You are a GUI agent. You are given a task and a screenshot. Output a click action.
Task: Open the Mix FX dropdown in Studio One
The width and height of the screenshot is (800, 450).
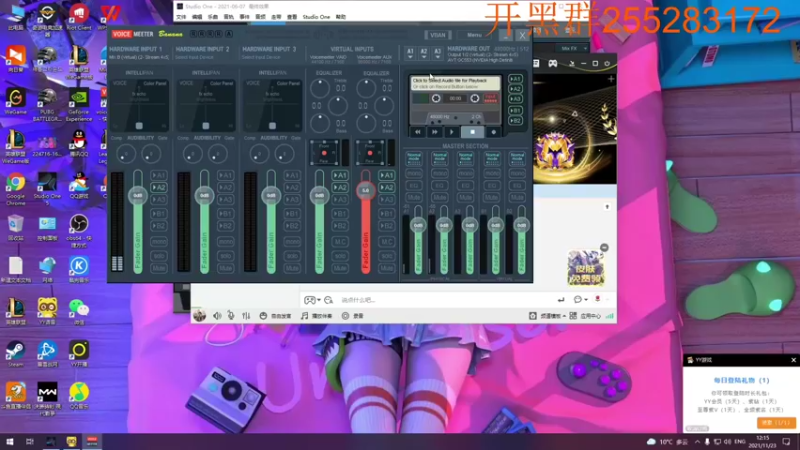coord(572,48)
